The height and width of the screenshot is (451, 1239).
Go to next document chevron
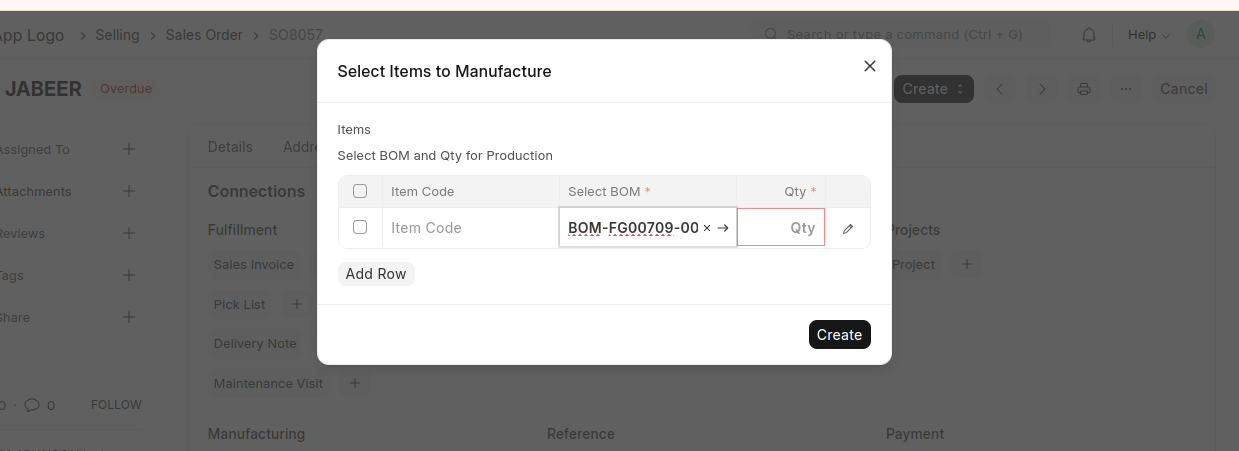pos(1042,89)
